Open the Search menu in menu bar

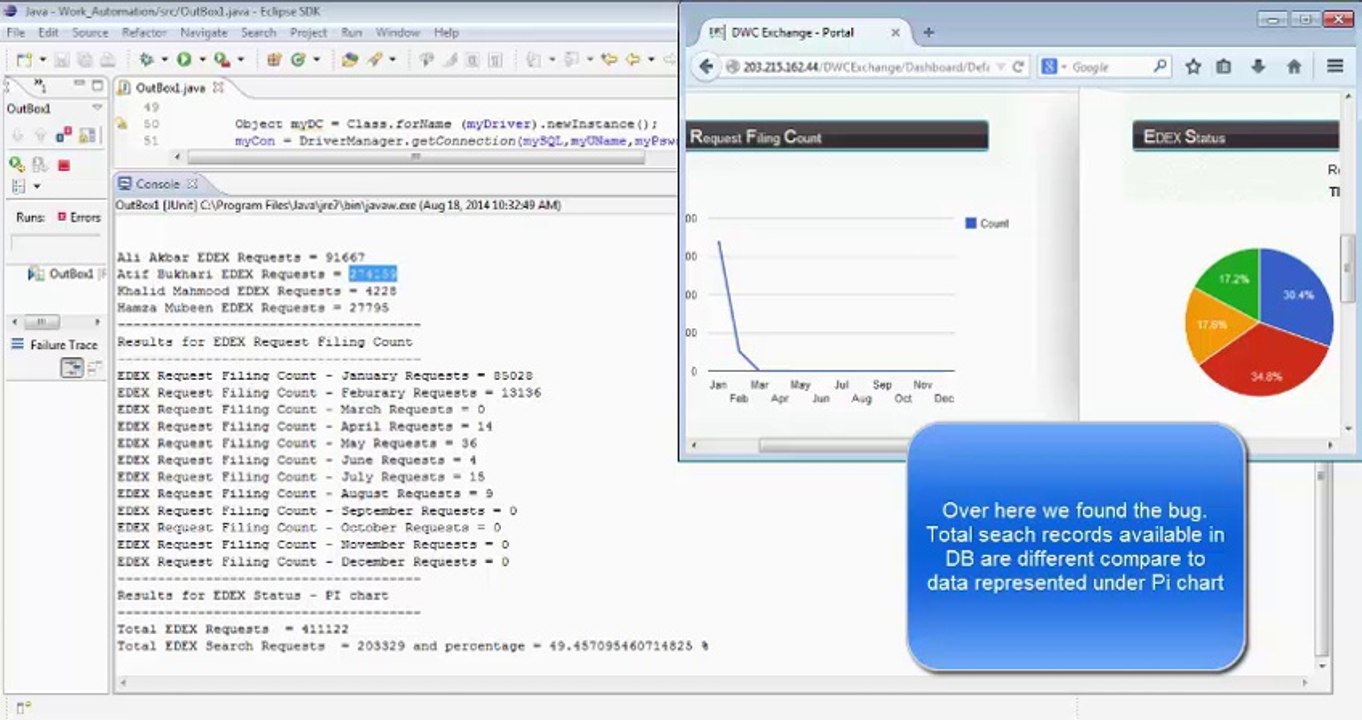pos(258,33)
